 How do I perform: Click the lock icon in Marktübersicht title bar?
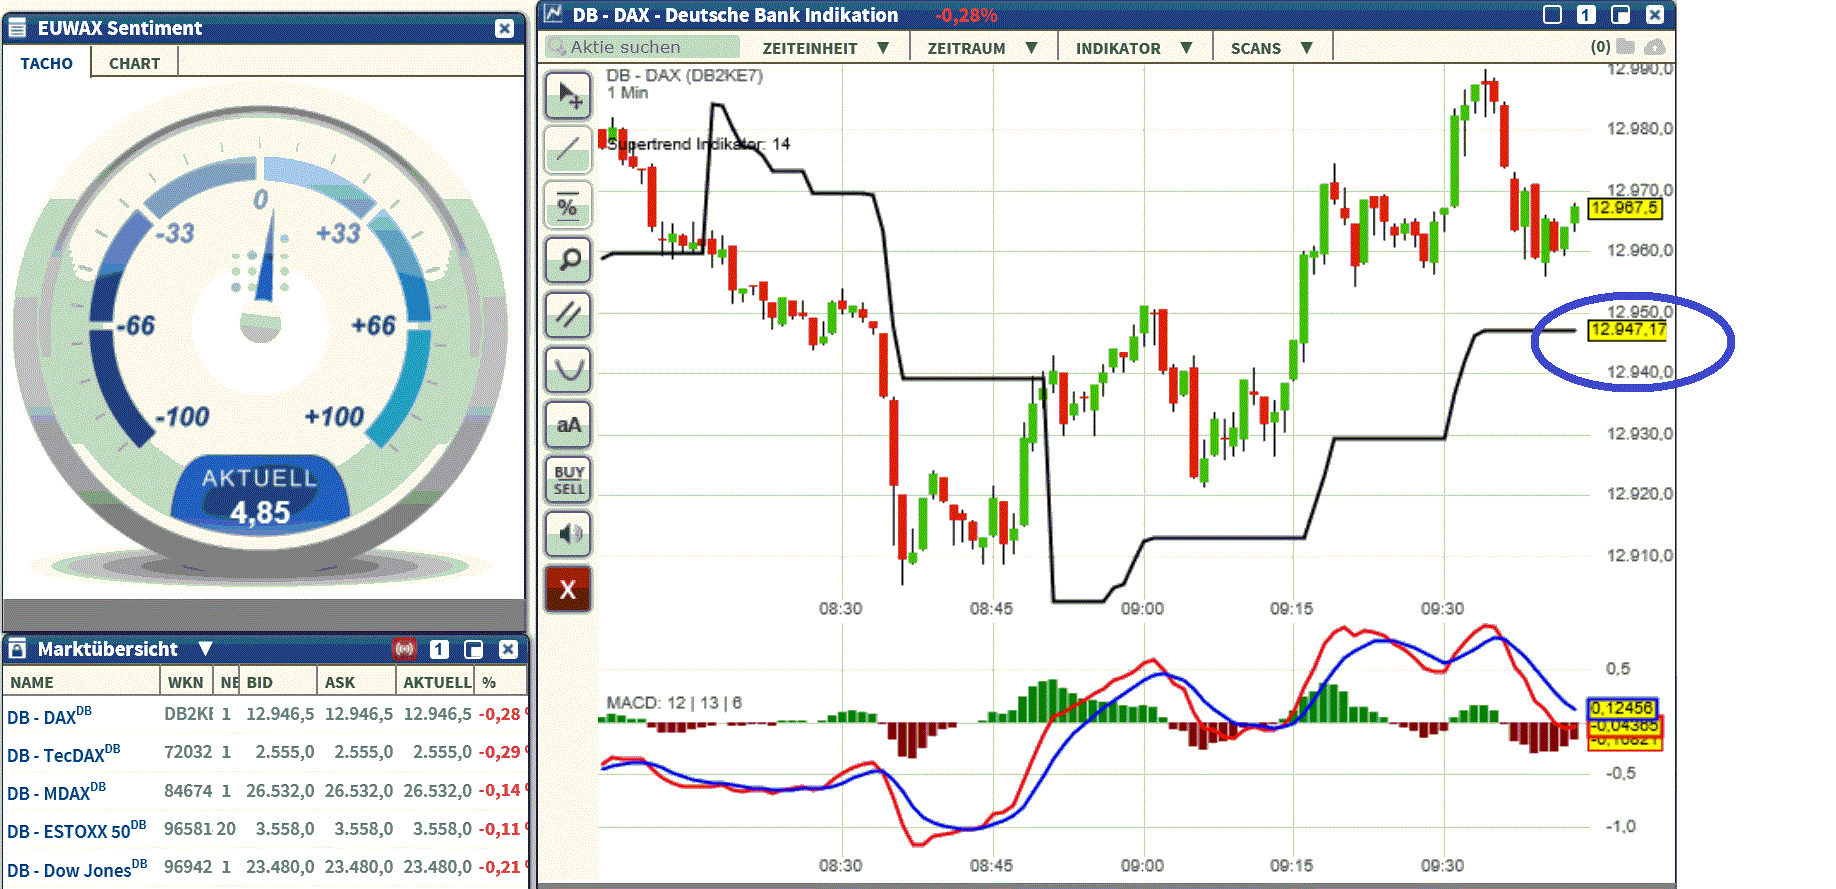pyautogui.click(x=17, y=649)
